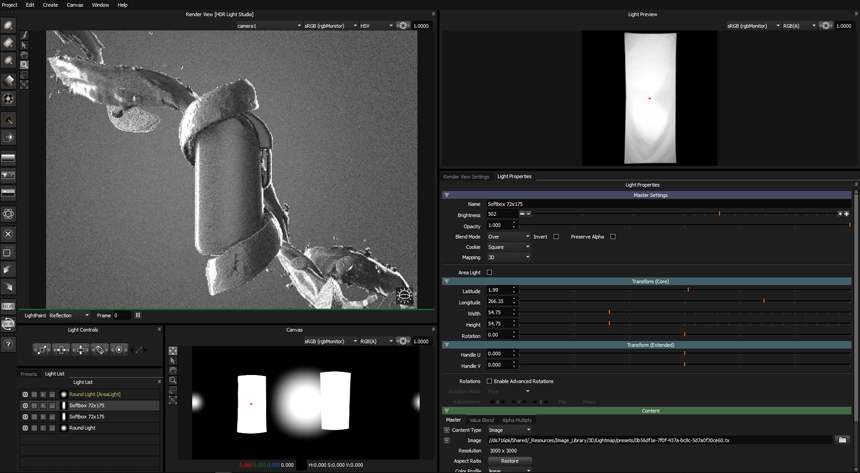Enable the Invert checkbox

[556, 236]
